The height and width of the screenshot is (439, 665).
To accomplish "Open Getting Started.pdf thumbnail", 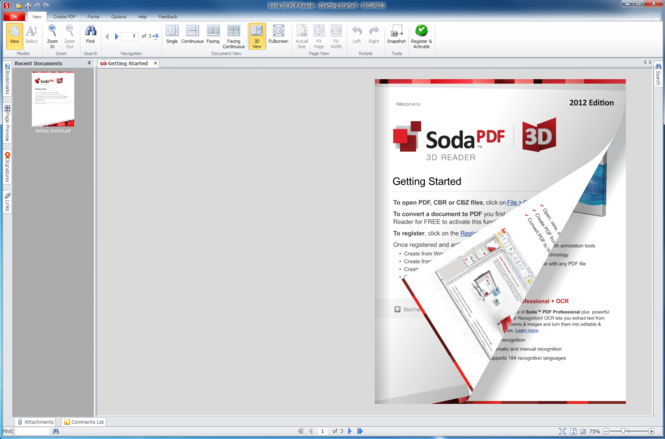I will pos(53,99).
